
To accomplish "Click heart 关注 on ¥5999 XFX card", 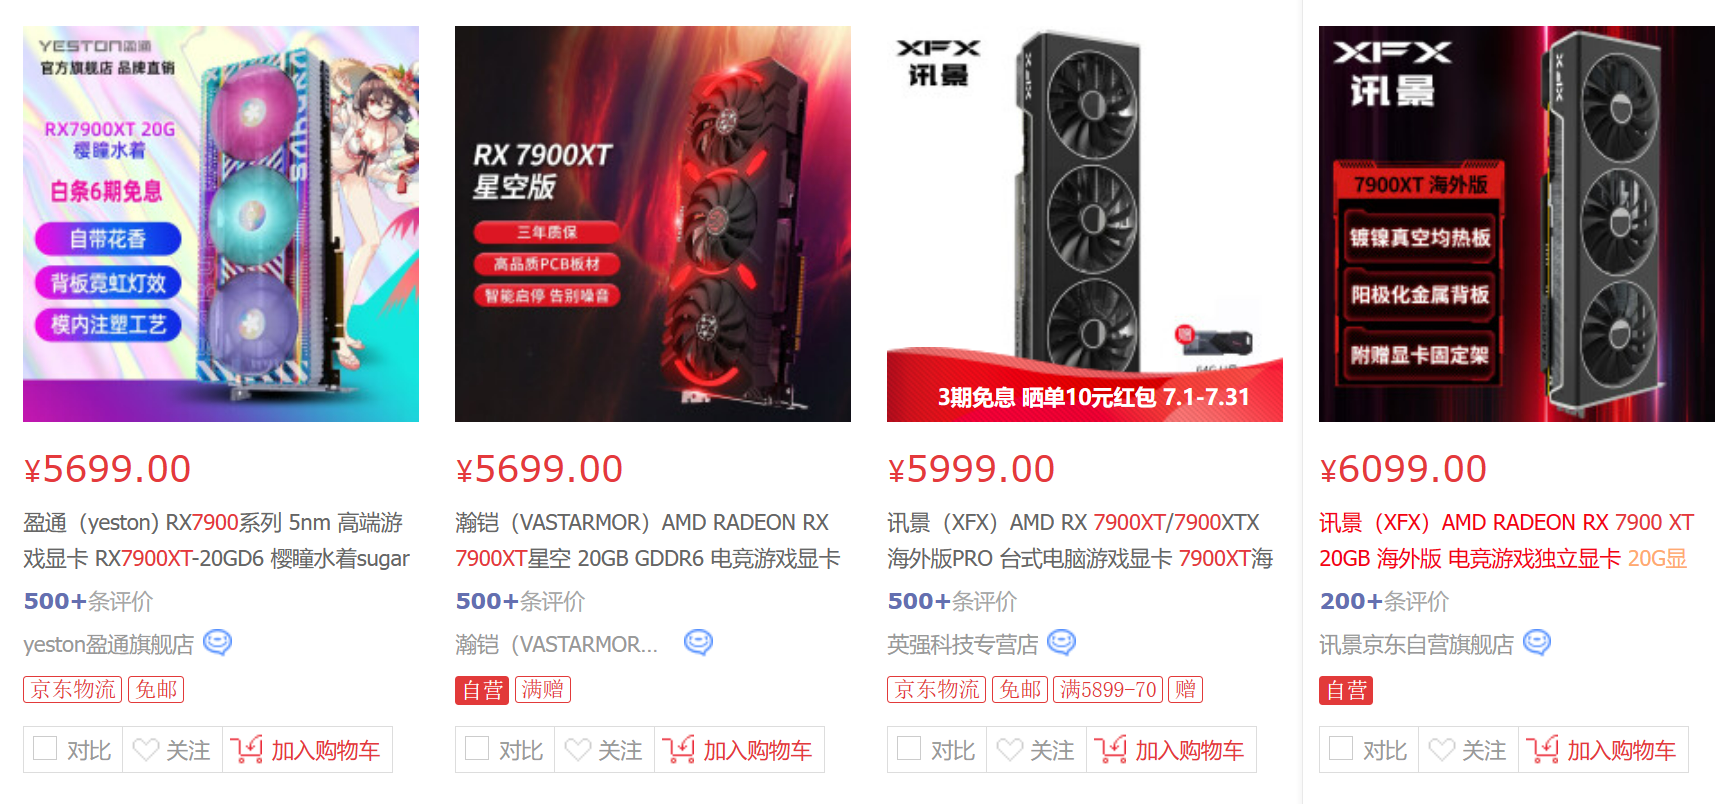I will pos(1010,750).
